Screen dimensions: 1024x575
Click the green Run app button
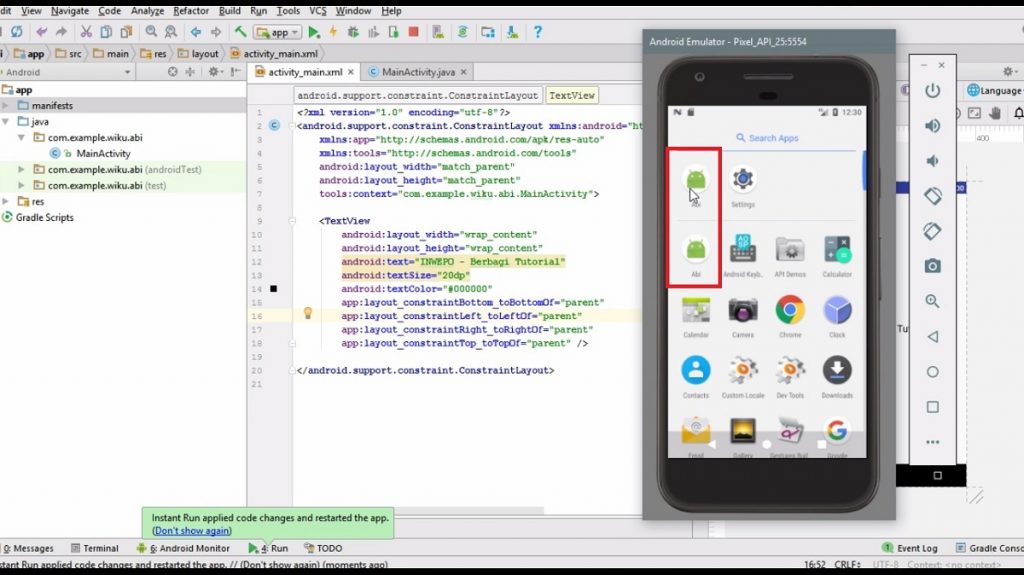pos(313,32)
